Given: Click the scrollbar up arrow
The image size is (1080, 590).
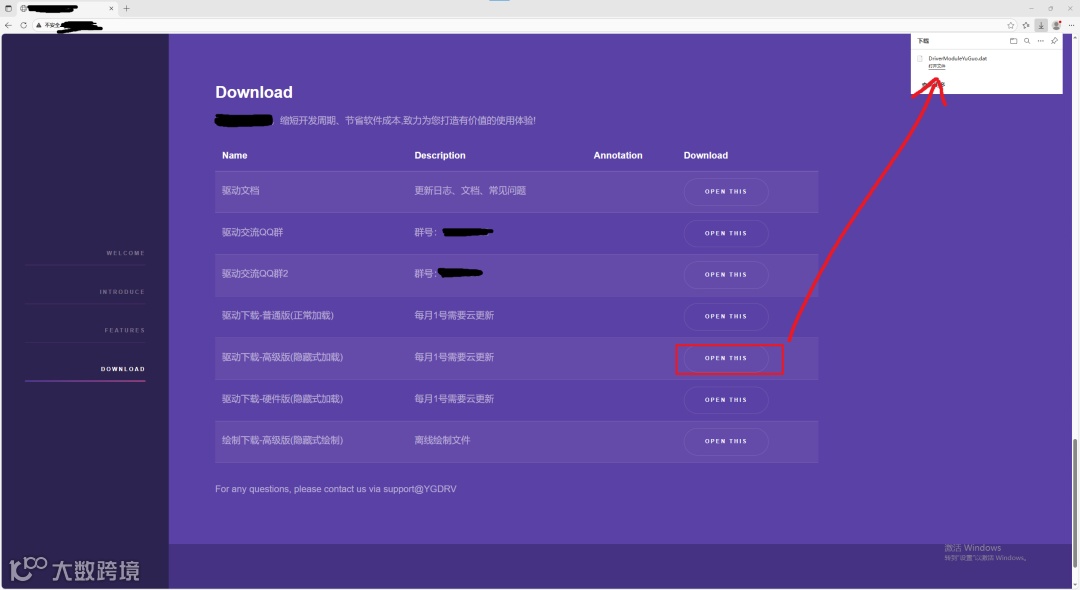Looking at the screenshot, I should pyautogui.click(x=1074, y=38).
